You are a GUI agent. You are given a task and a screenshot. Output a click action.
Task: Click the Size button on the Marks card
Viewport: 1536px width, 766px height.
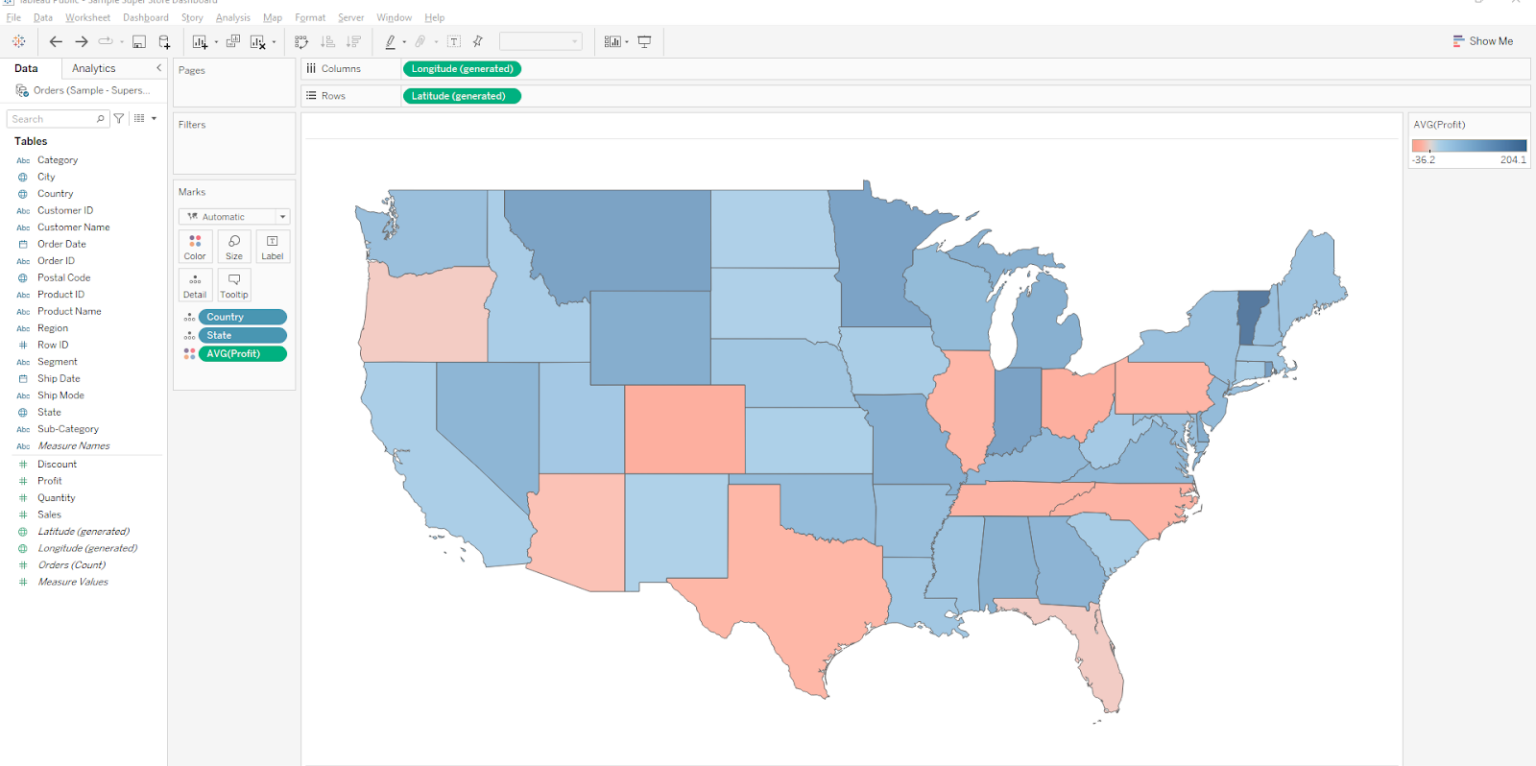[233, 246]
